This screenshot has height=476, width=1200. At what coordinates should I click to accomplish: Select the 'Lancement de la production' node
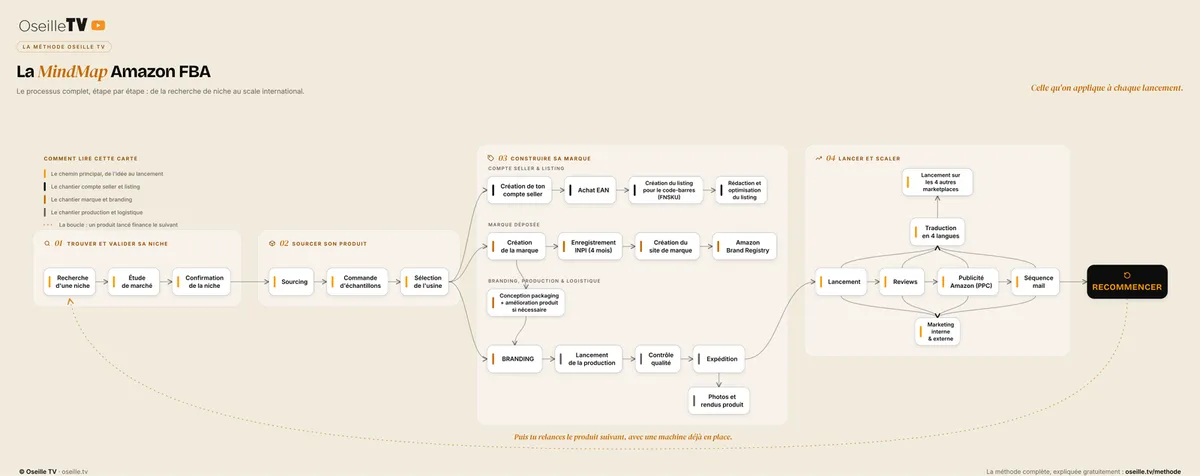coord(589,358)
